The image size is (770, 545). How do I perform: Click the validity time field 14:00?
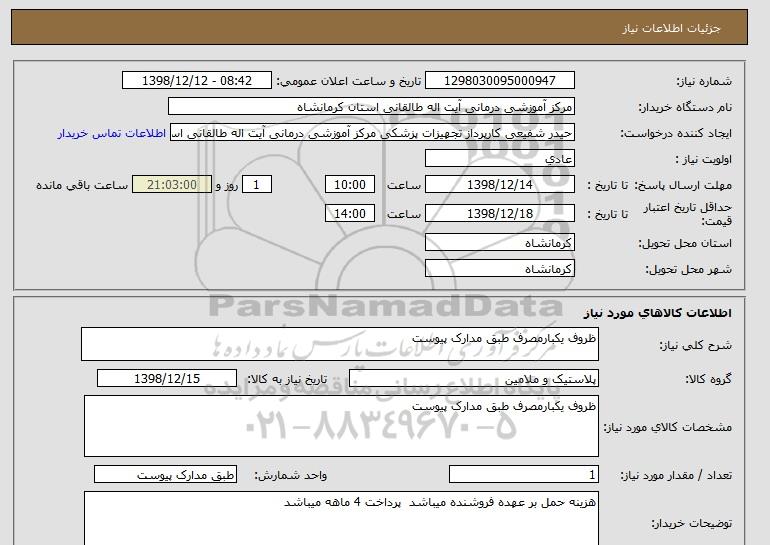(350, 214)
